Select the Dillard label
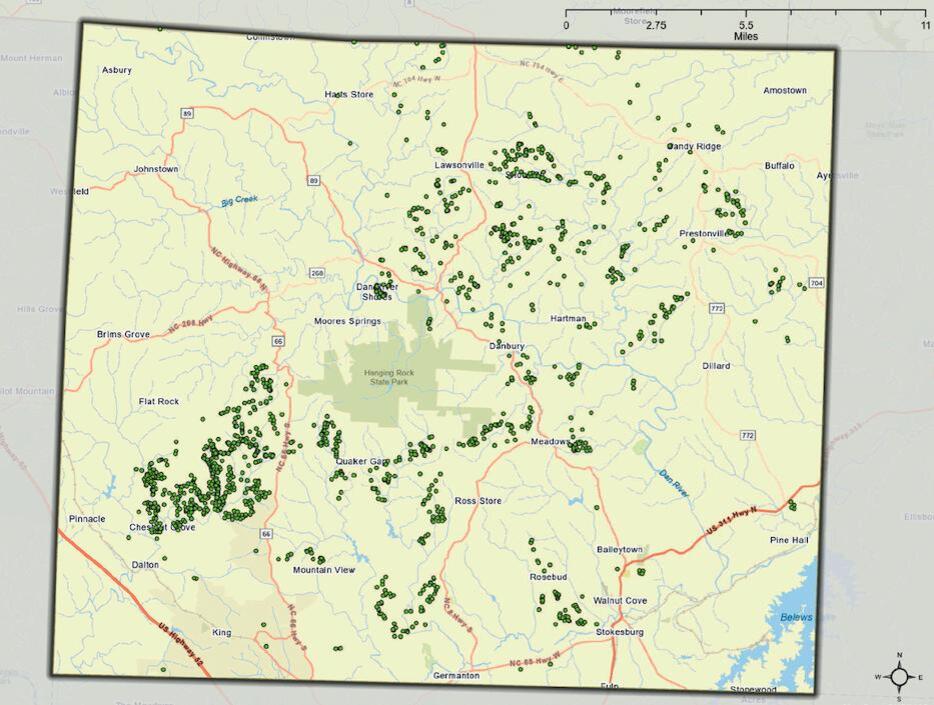This screenshot has height=705, width=934. 716,366
